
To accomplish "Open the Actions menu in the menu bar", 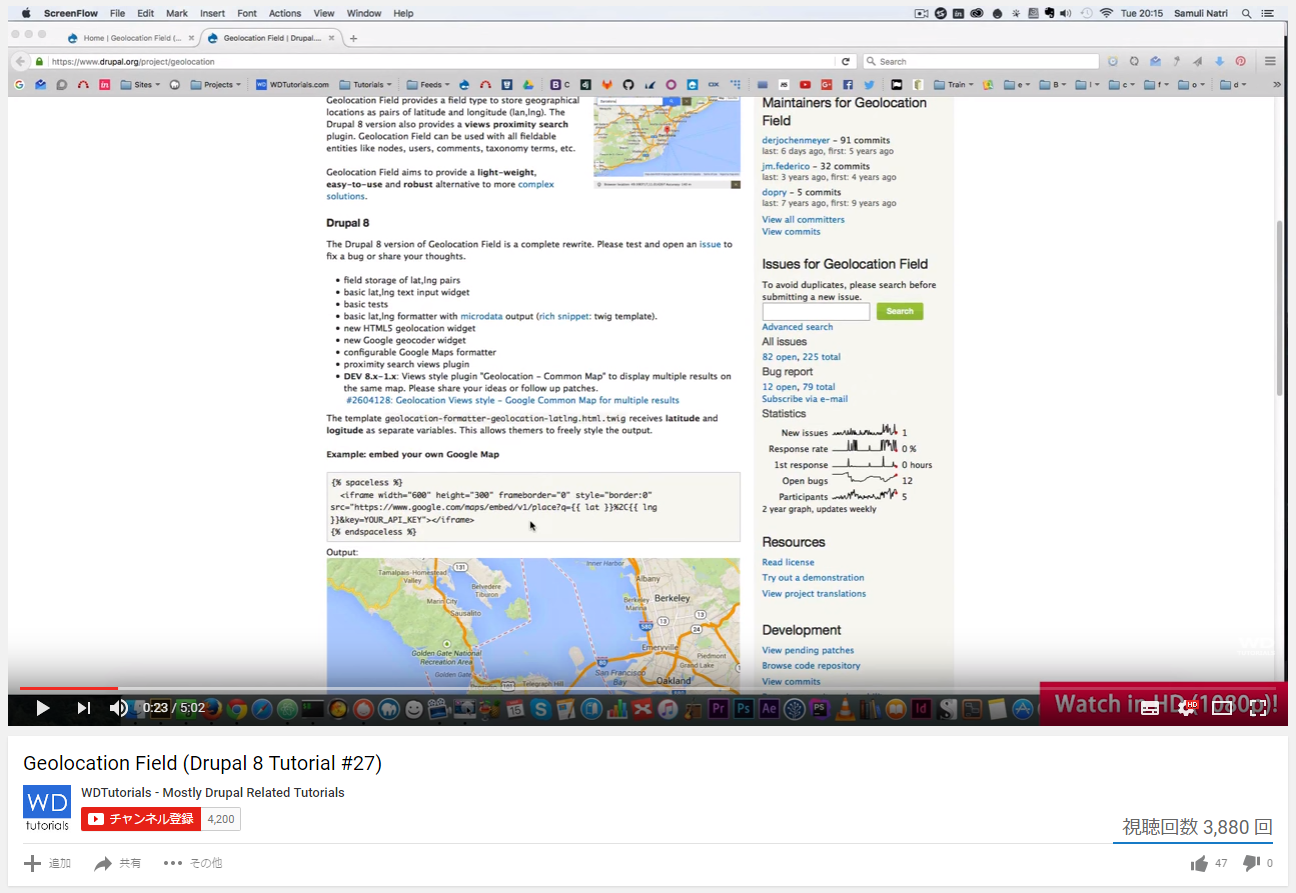I will pos(285,13).
